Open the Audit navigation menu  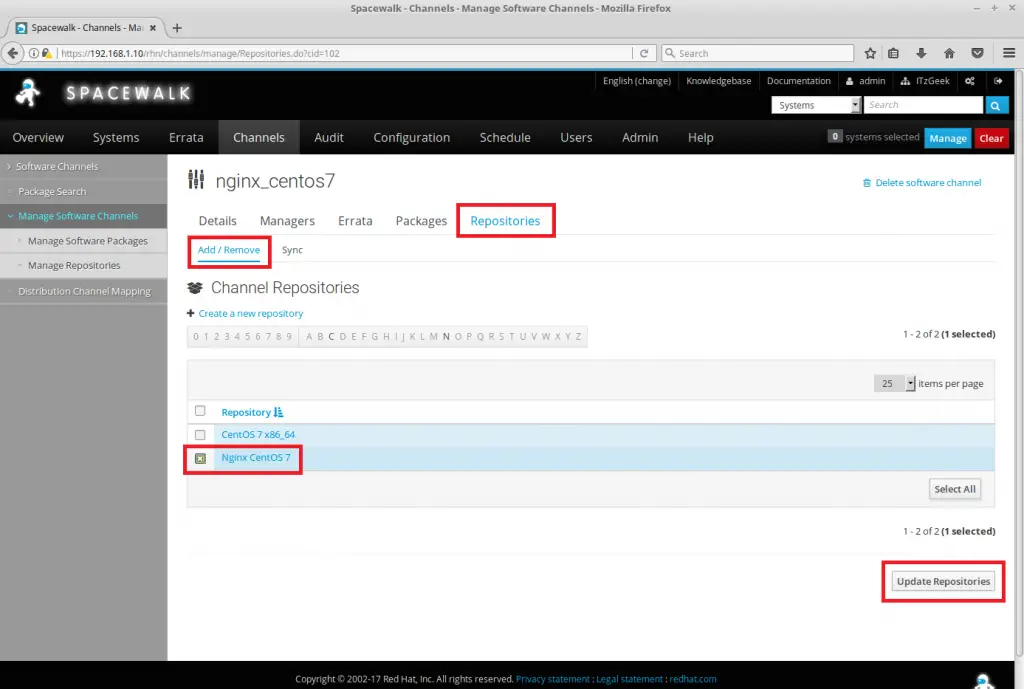click(x=328, y=138)
